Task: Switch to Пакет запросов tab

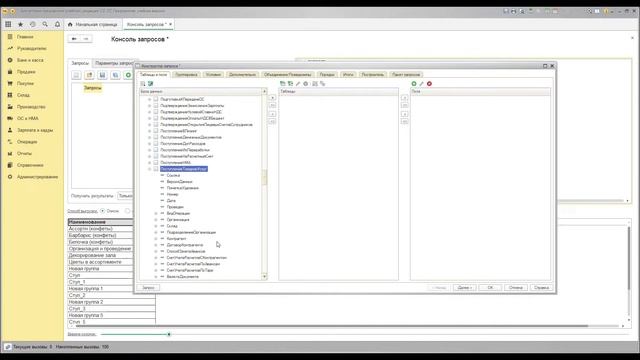Action: (406, 75)
